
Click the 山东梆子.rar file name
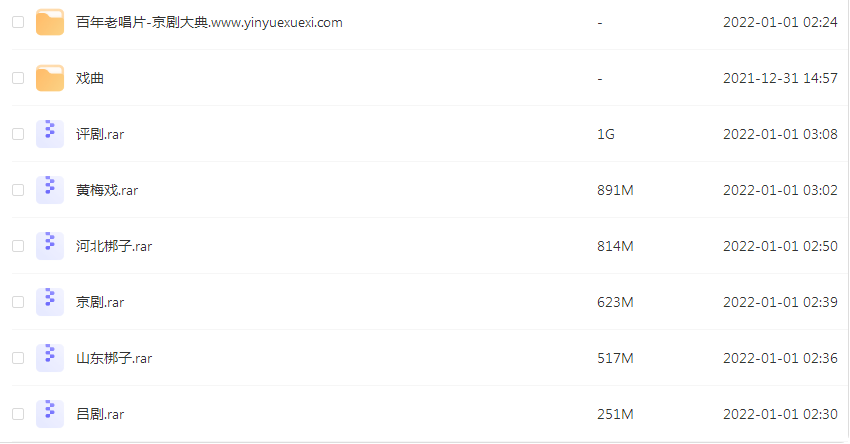114,358
